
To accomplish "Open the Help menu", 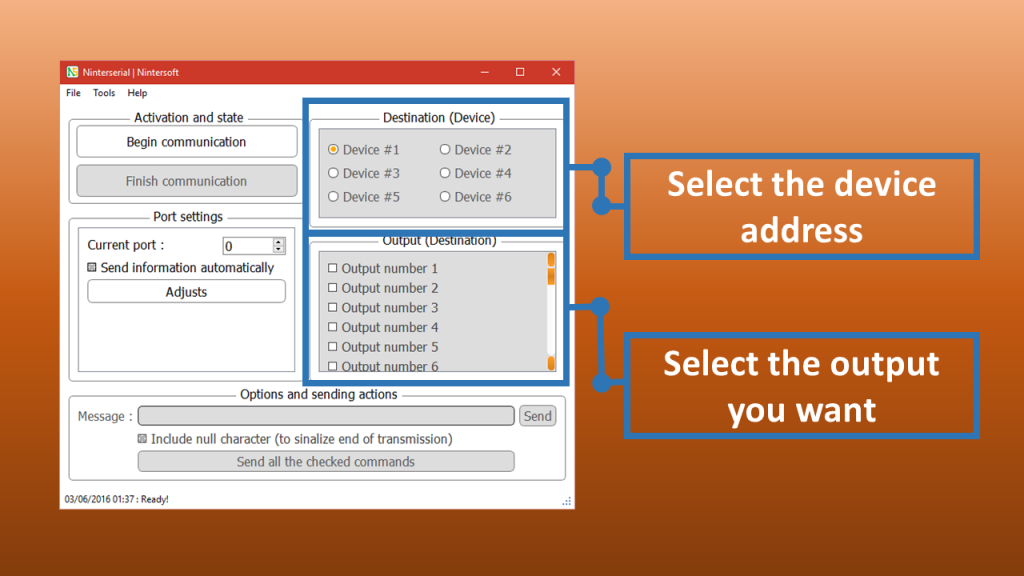I will click(137, 93).
